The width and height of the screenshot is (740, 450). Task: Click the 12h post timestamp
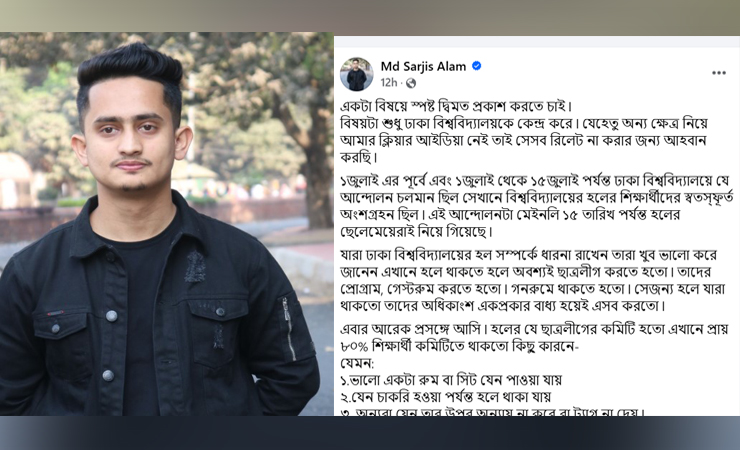click(x=389, y=83)
